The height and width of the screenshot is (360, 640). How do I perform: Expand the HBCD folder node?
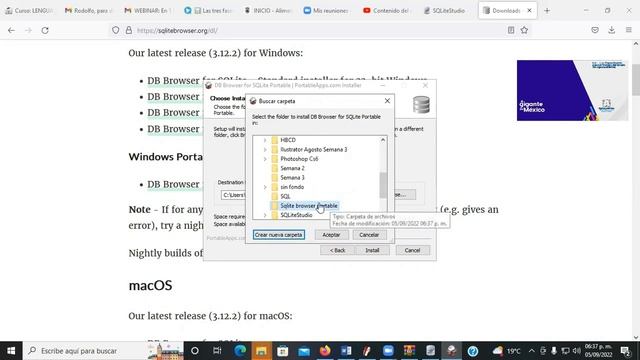click(x=265, y=140)
